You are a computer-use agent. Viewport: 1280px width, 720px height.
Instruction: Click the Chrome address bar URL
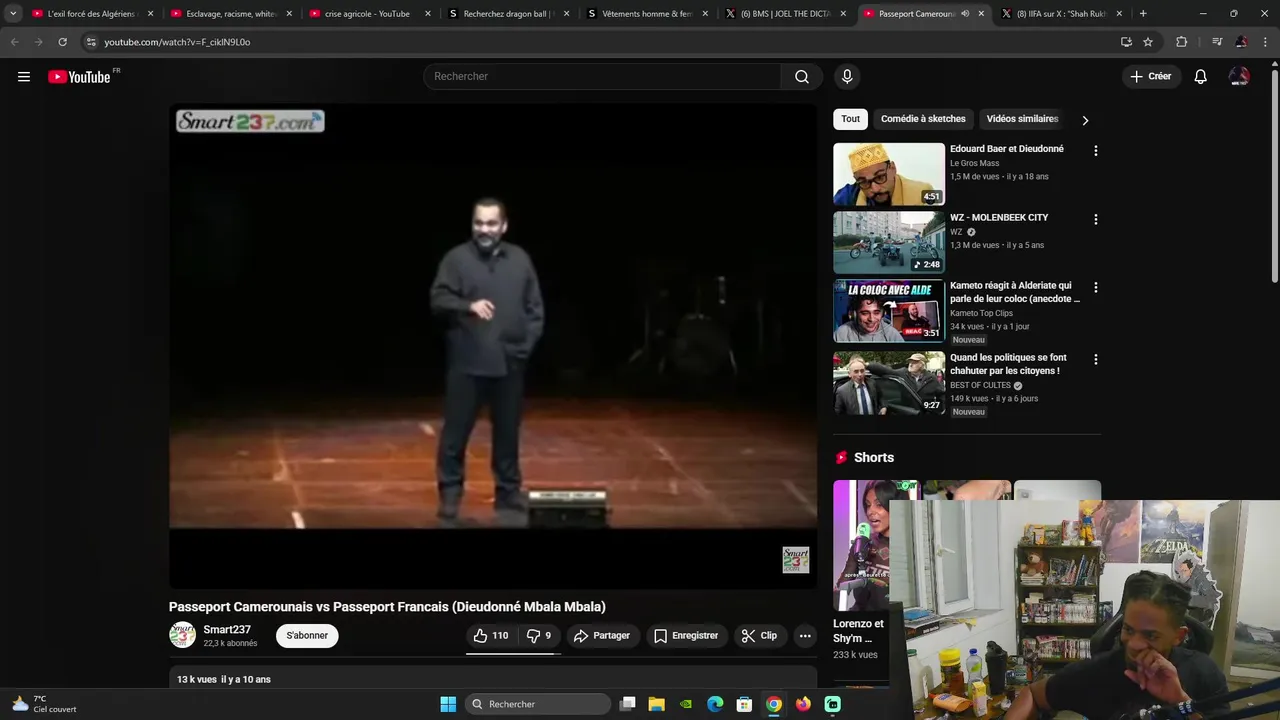coord(177,42)
